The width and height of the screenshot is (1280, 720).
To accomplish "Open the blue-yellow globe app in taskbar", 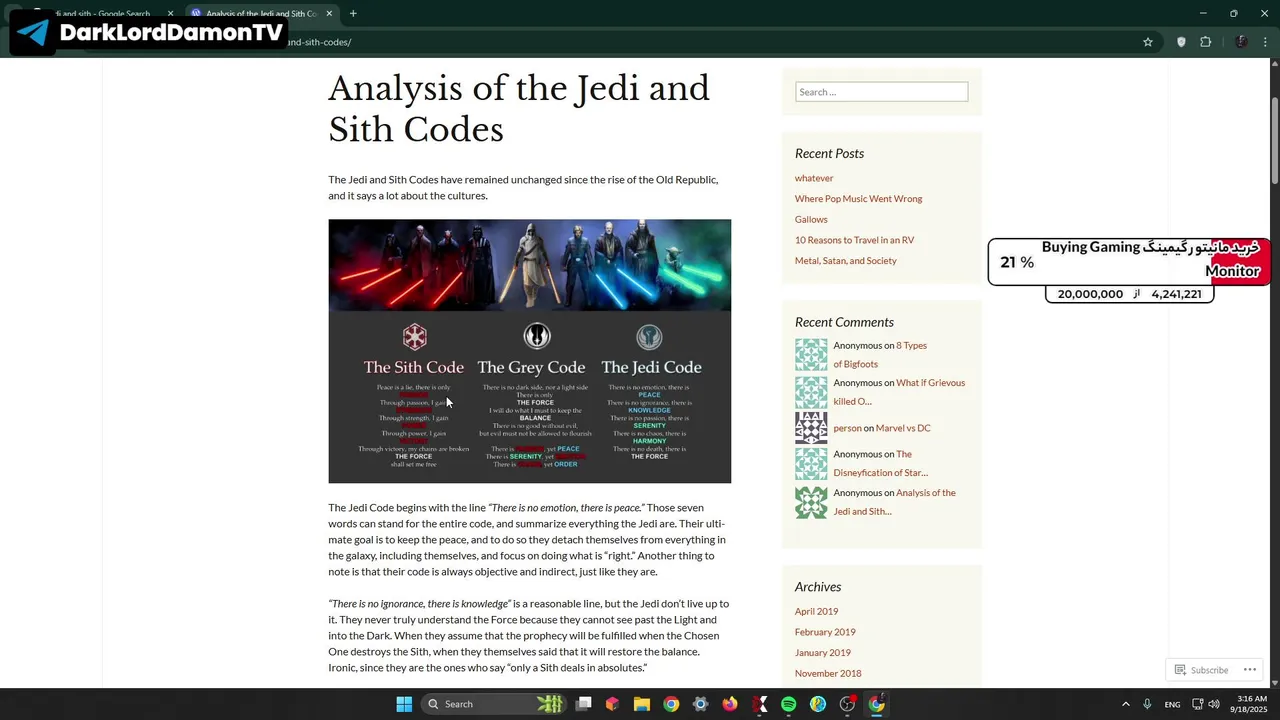I will pos(818,704).
